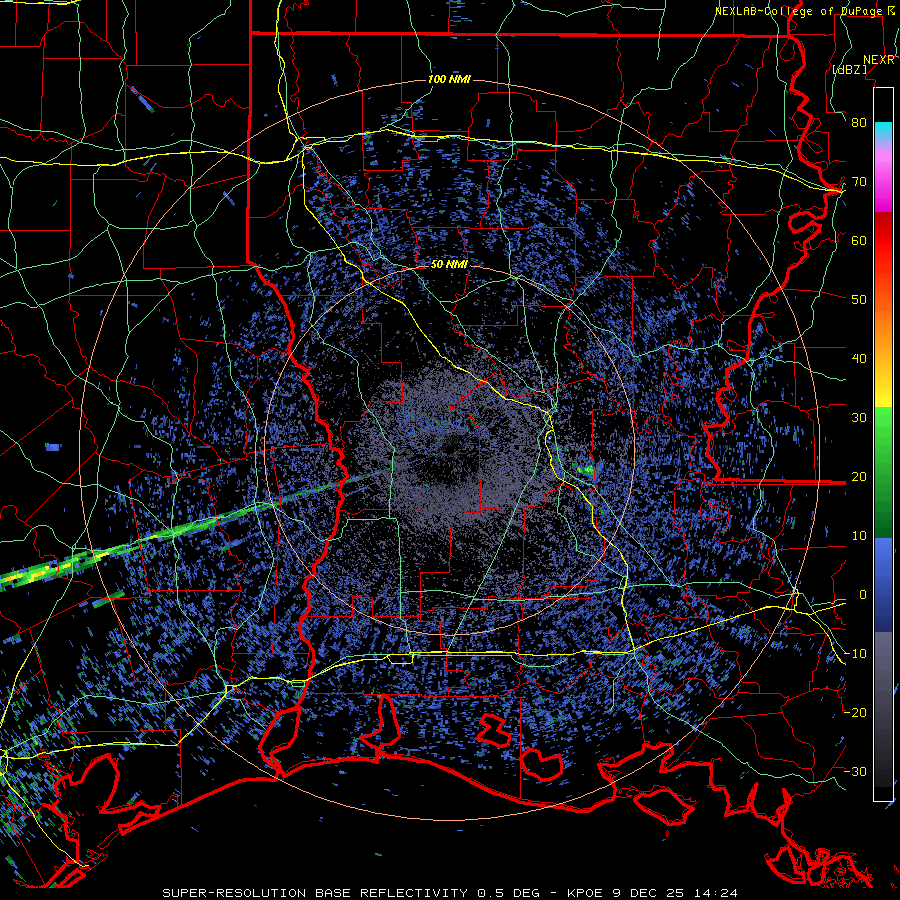Click the '80' value on the dBZ scale
The height and width of the screenshot is (900, 900).
click(x=859, y=123)
